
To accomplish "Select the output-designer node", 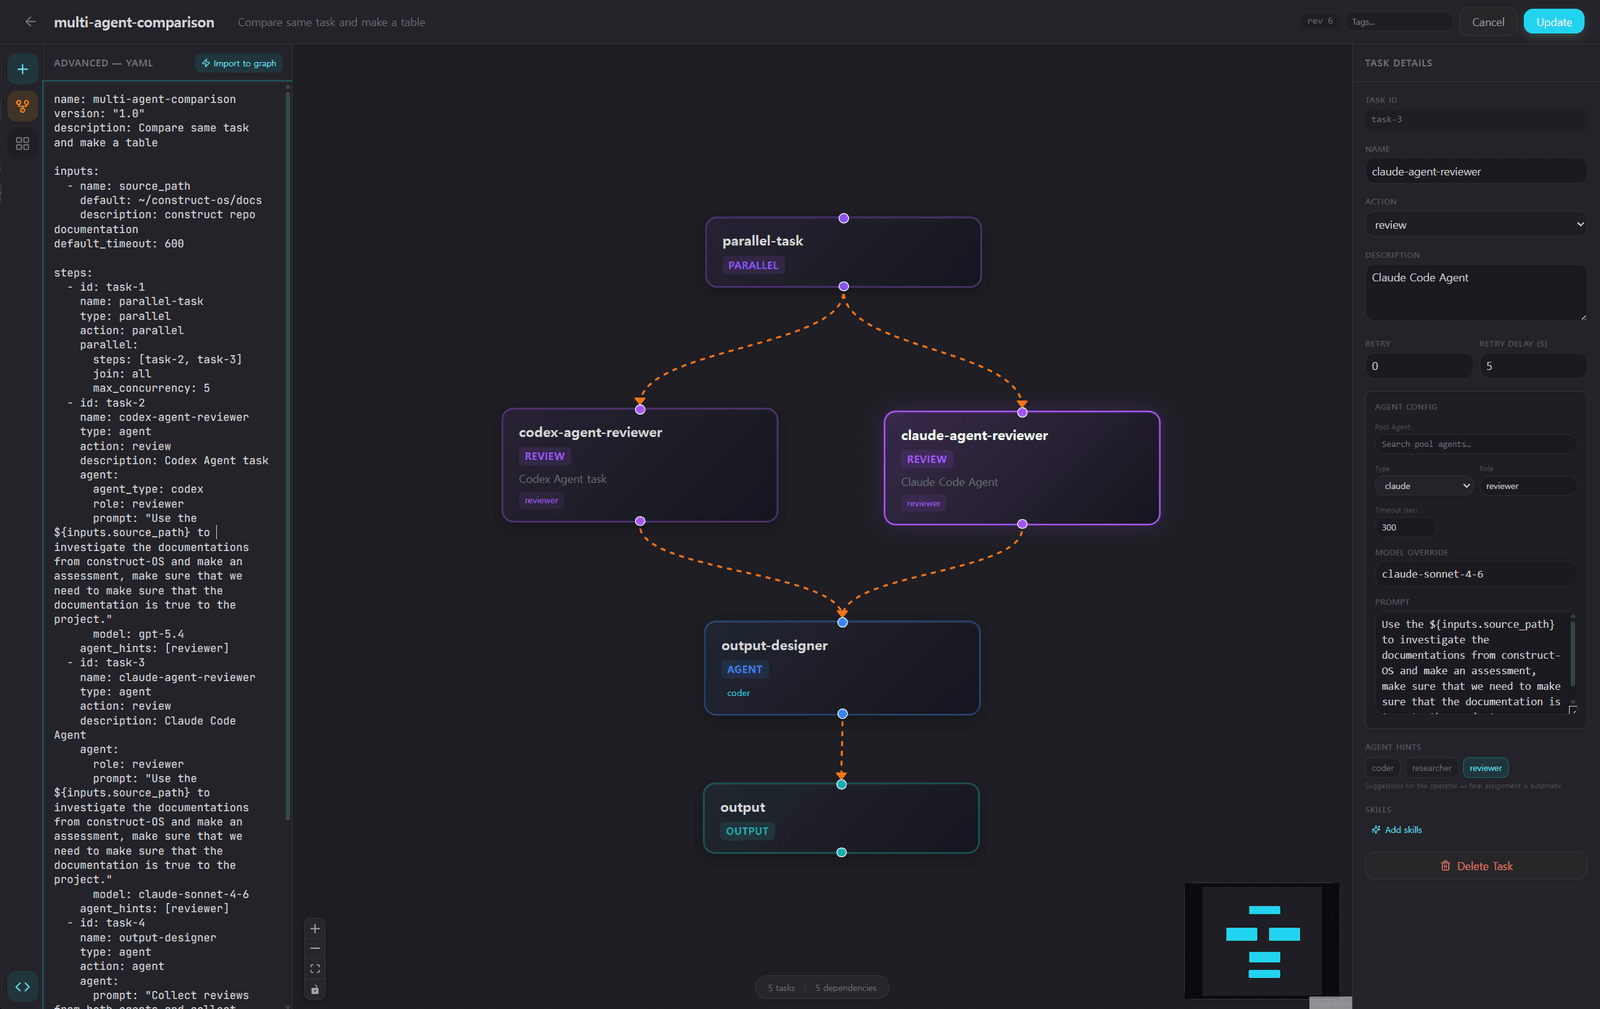I will point(842,668).
